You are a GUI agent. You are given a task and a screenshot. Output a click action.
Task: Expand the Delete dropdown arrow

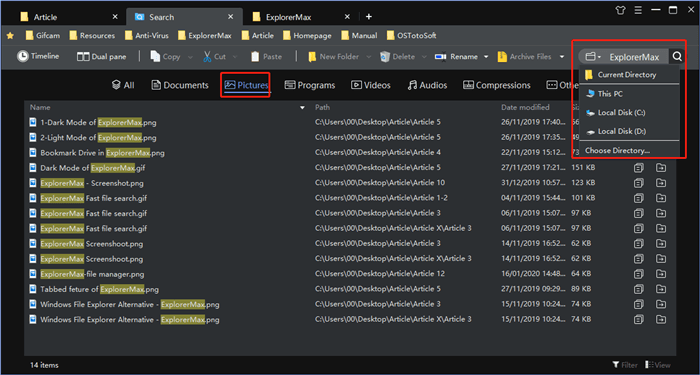424,57
